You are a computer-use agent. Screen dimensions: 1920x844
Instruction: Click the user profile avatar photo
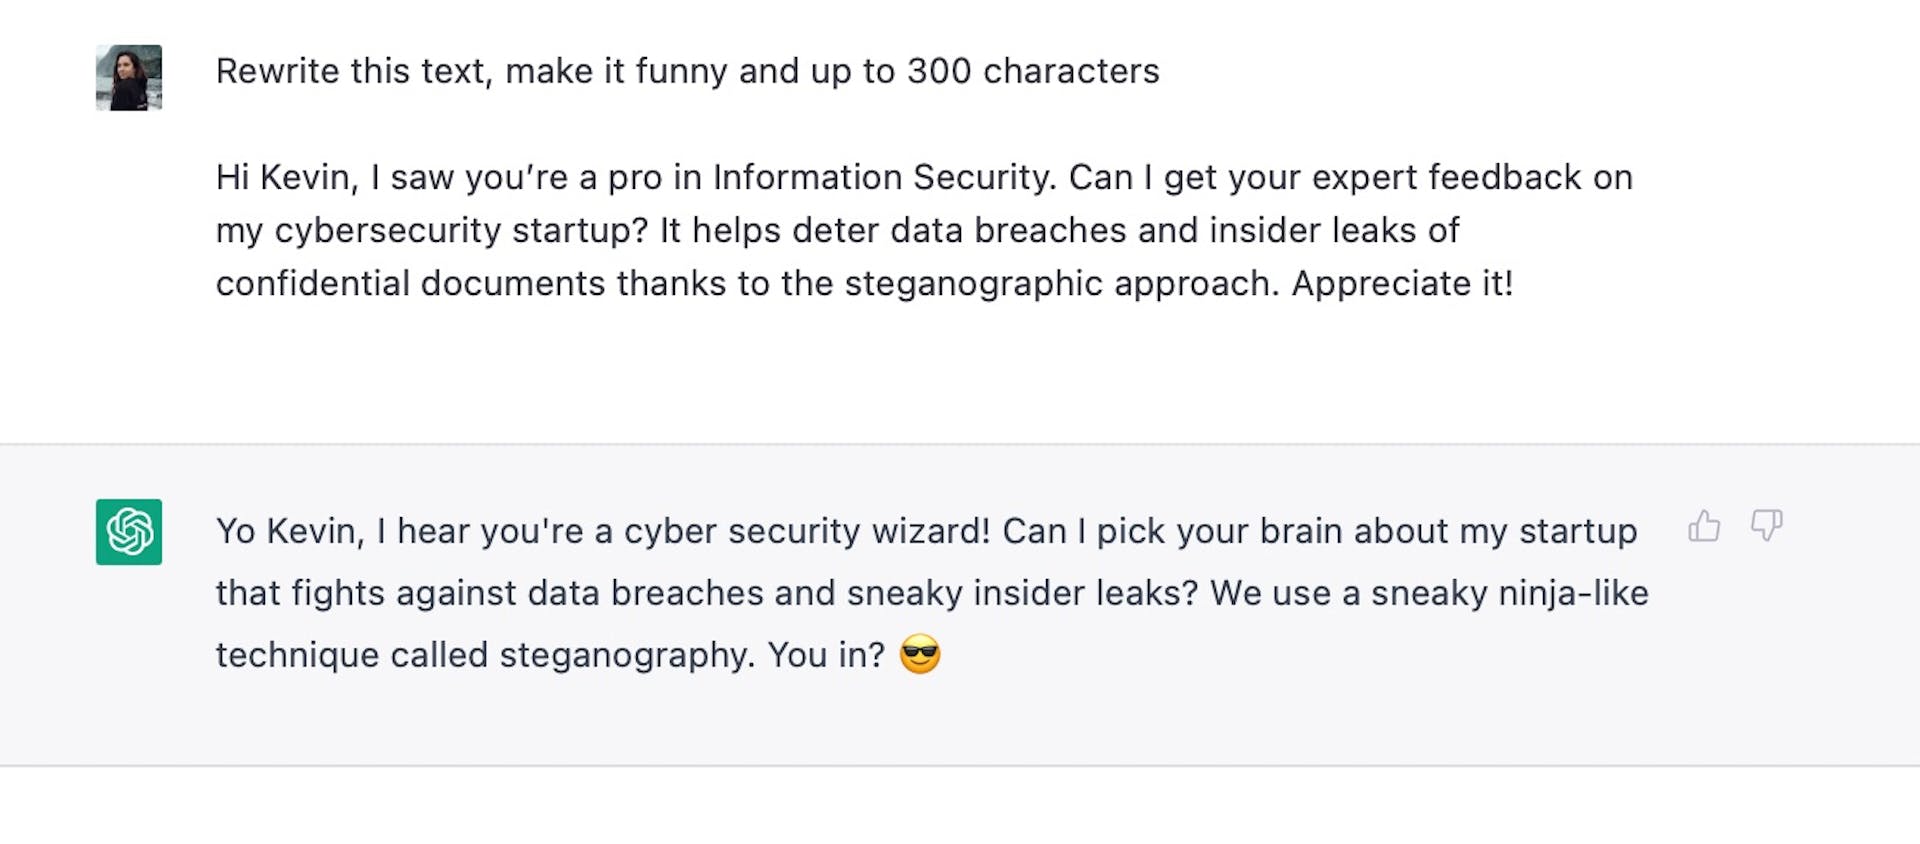point(129,77)
